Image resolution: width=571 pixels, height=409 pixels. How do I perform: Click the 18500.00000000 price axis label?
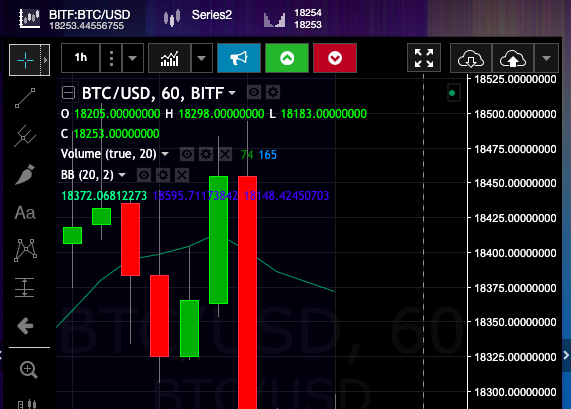point(515,114)
